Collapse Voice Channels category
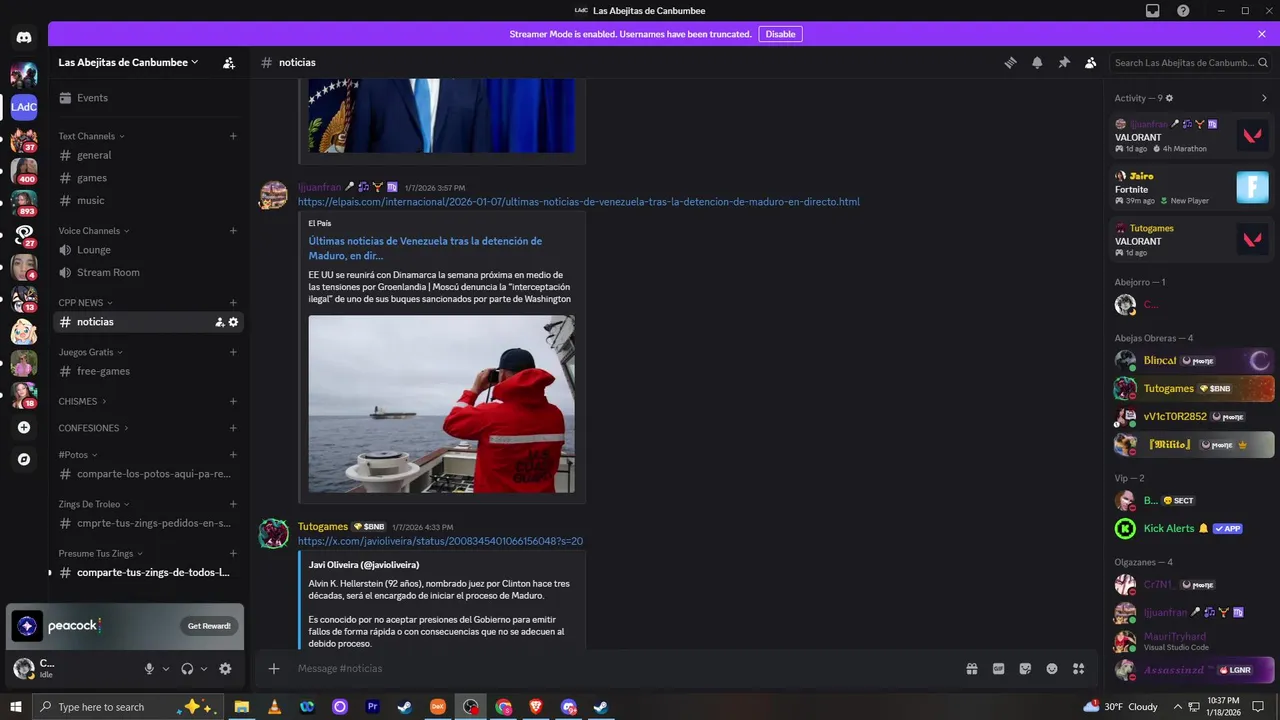Screen dimensions: 1280x720 (94, 231)
